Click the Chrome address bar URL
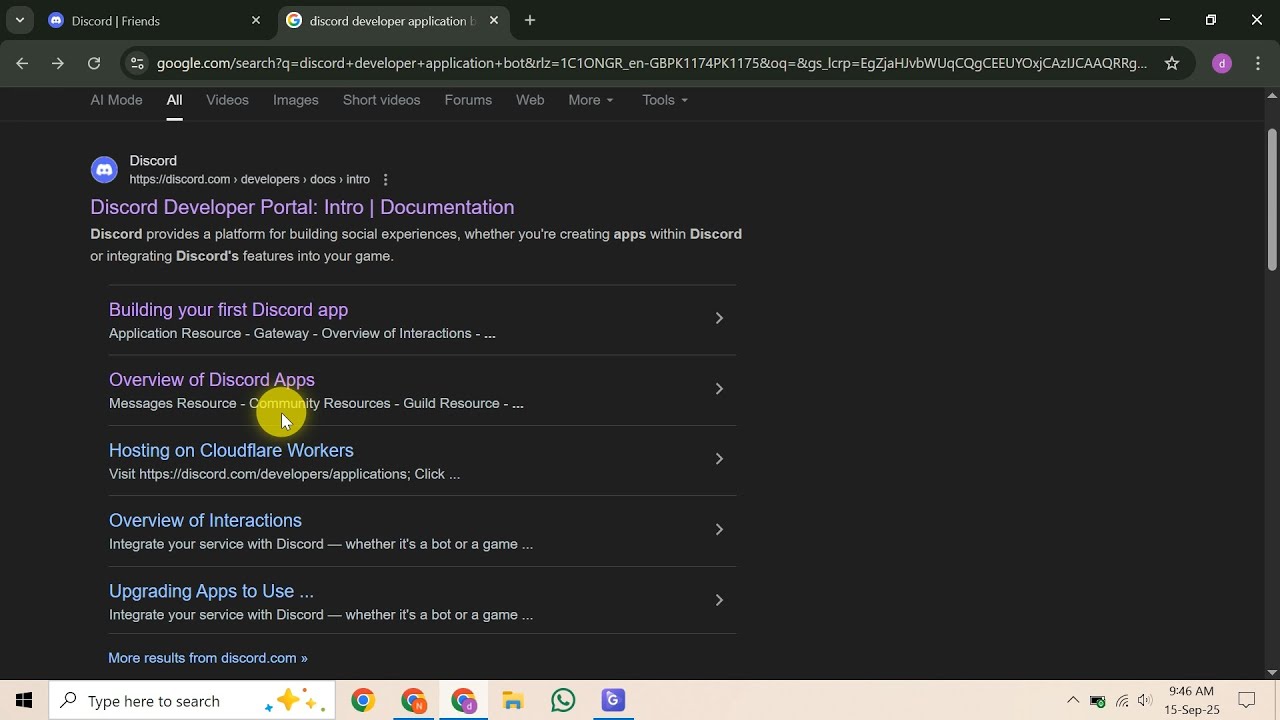Image resolution: width=1280 pixels, height=720 pixels. pyautogui.click(x=652, y=63)
